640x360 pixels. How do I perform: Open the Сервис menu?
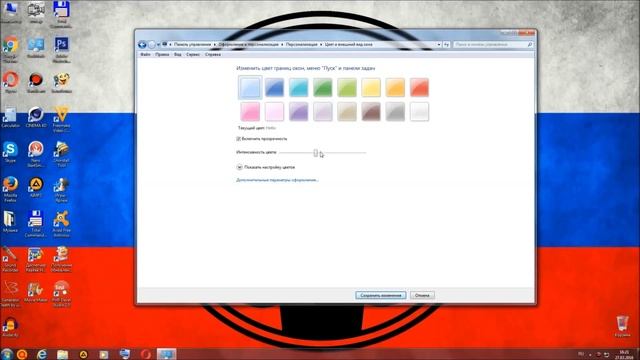click(x=193, y=54)
